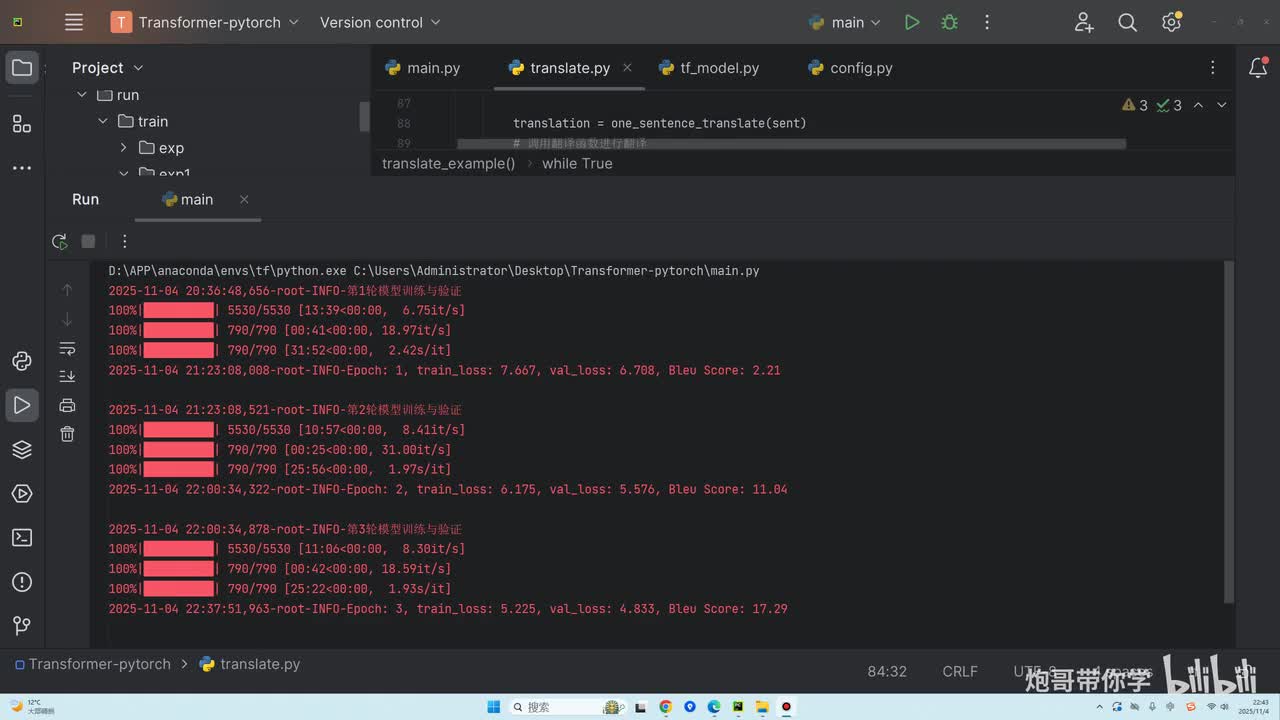Toggle scroll to end of console
The image size is (1280, 720).
coord(67,376)
